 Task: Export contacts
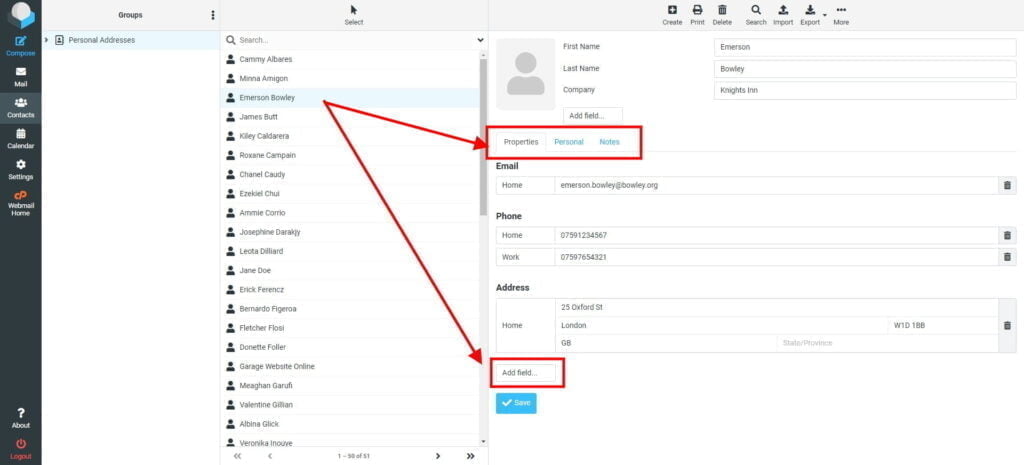[810, 15]
